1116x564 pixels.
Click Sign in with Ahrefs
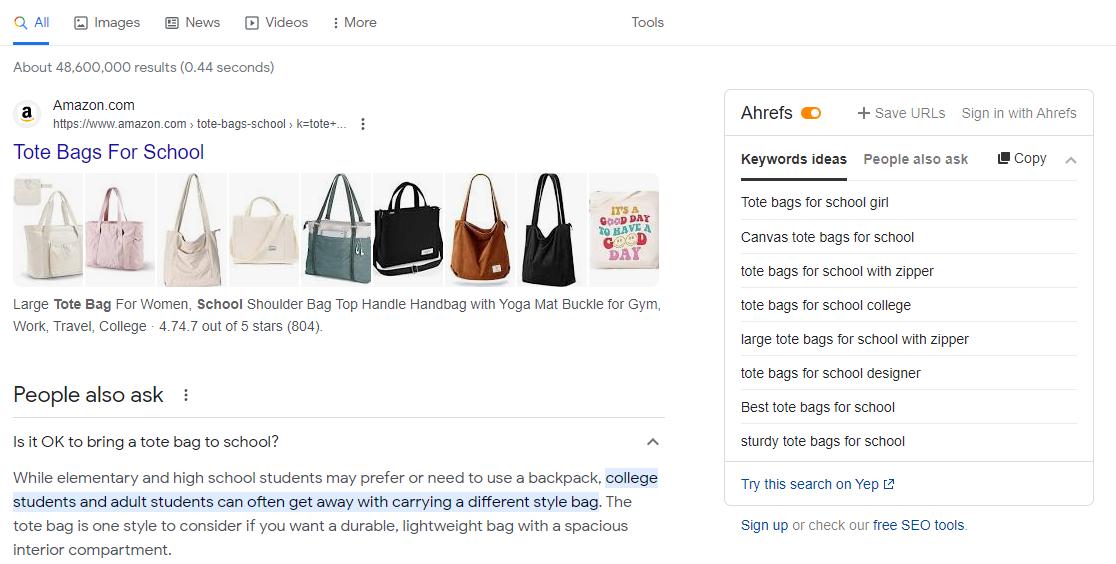click(x=1018, y=113)
